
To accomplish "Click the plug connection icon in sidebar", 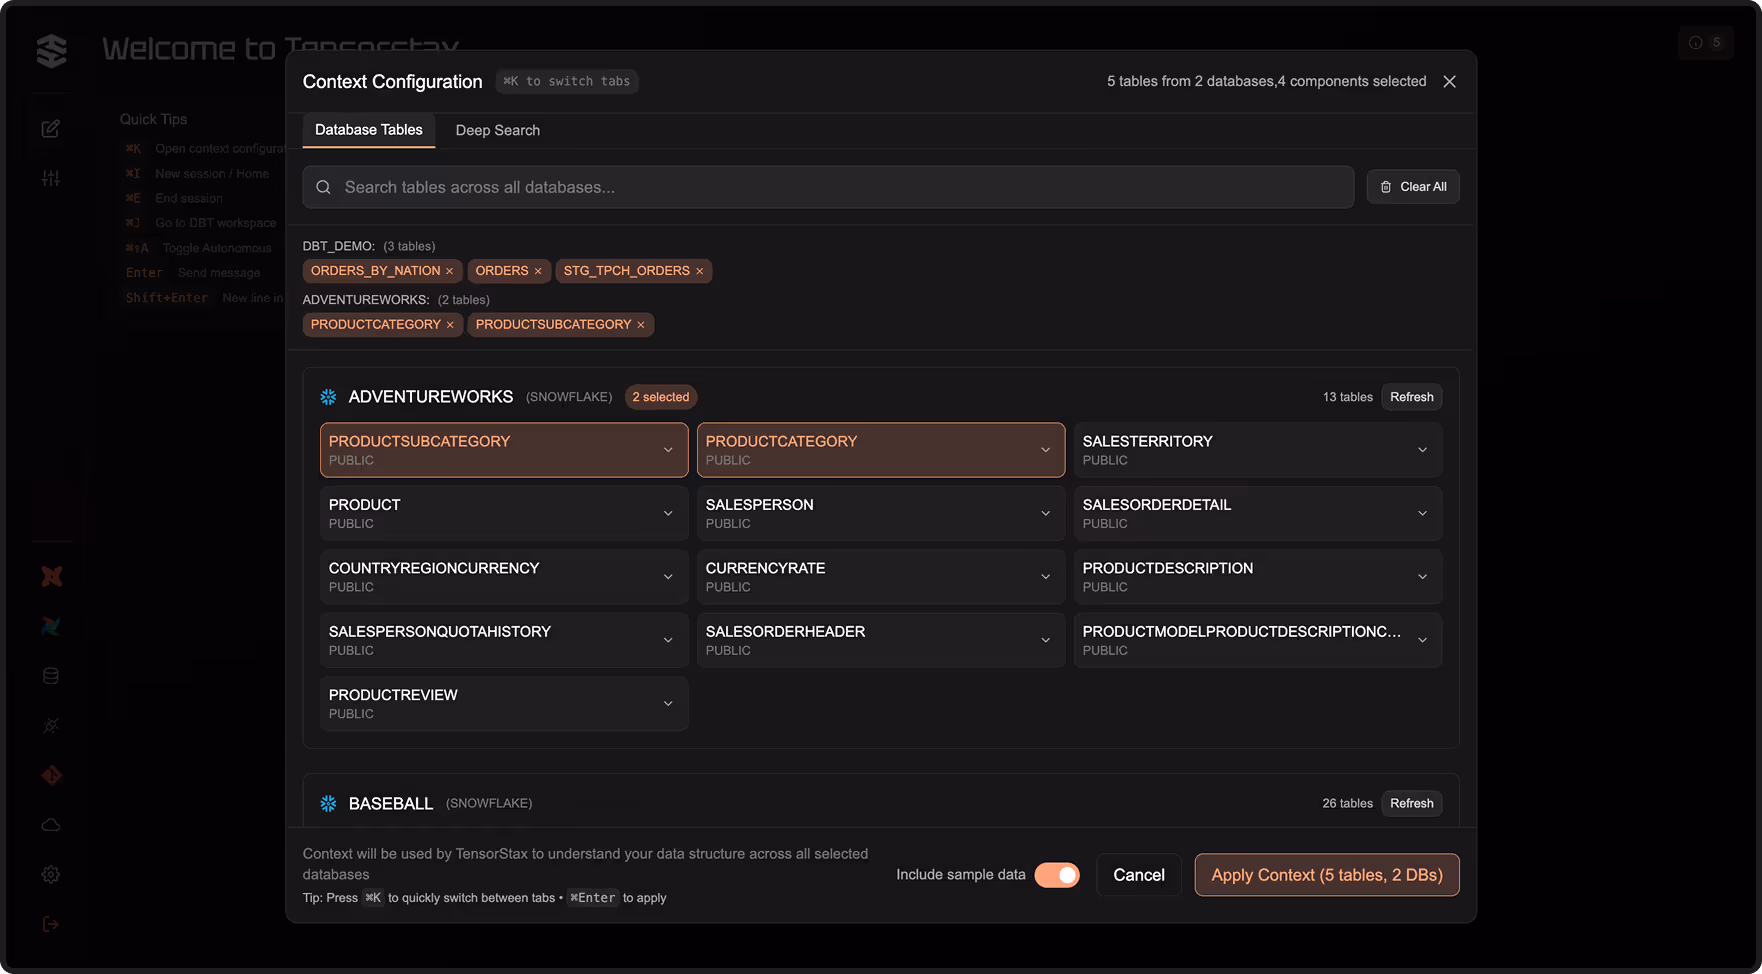I will pyautogui.click(x=51, y=726).
